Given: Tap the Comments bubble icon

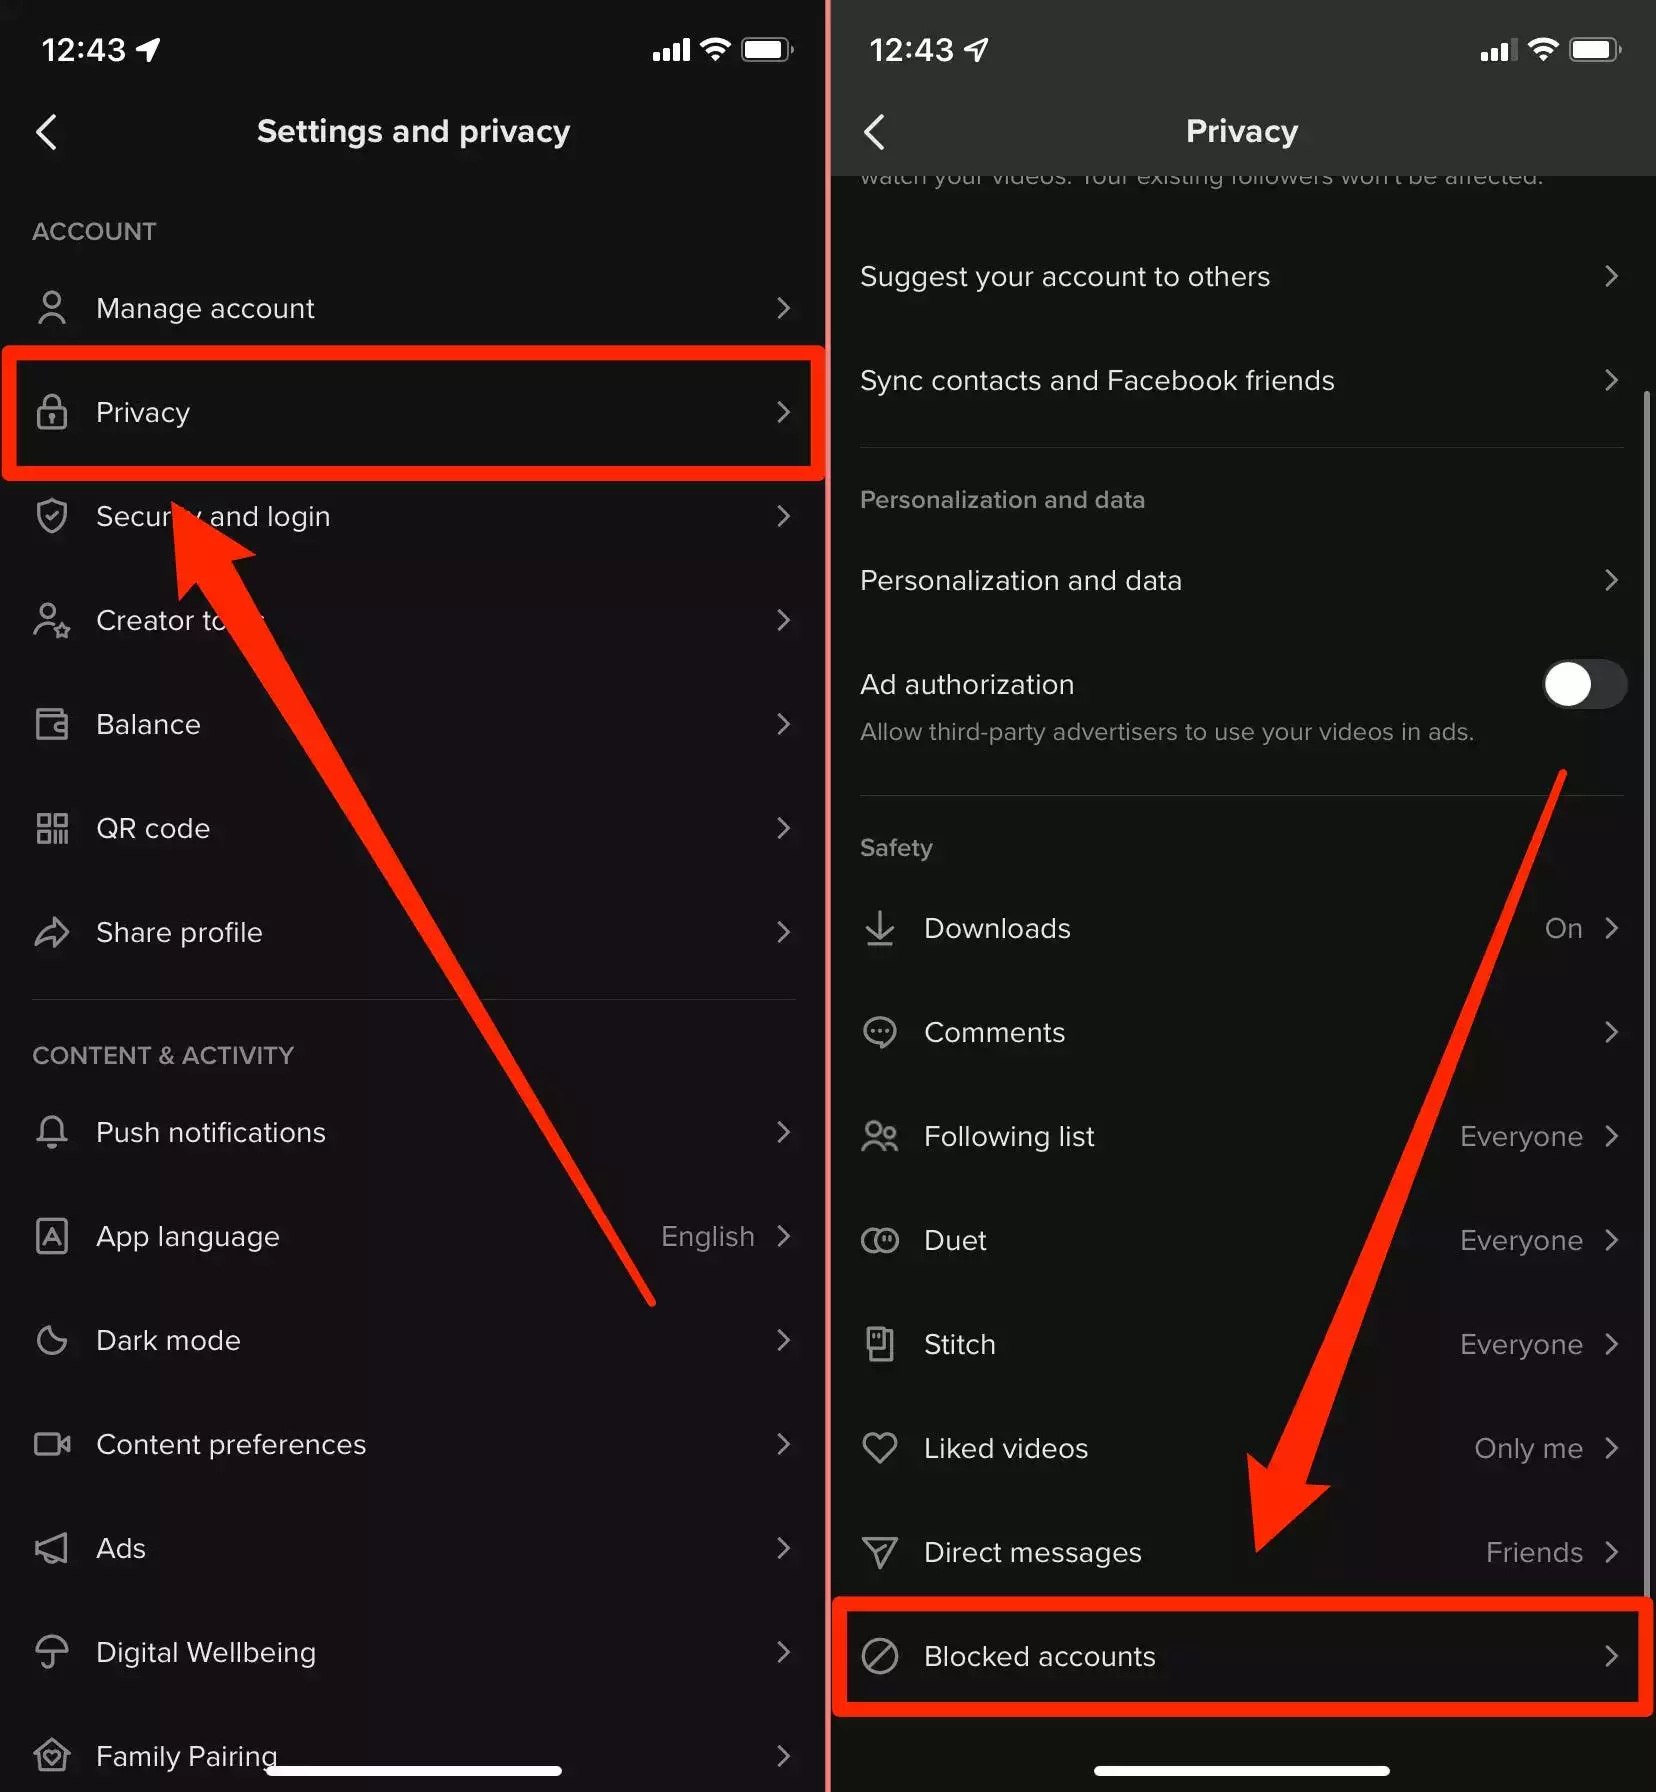Looking at the screenshot, I should (880, 1032).
